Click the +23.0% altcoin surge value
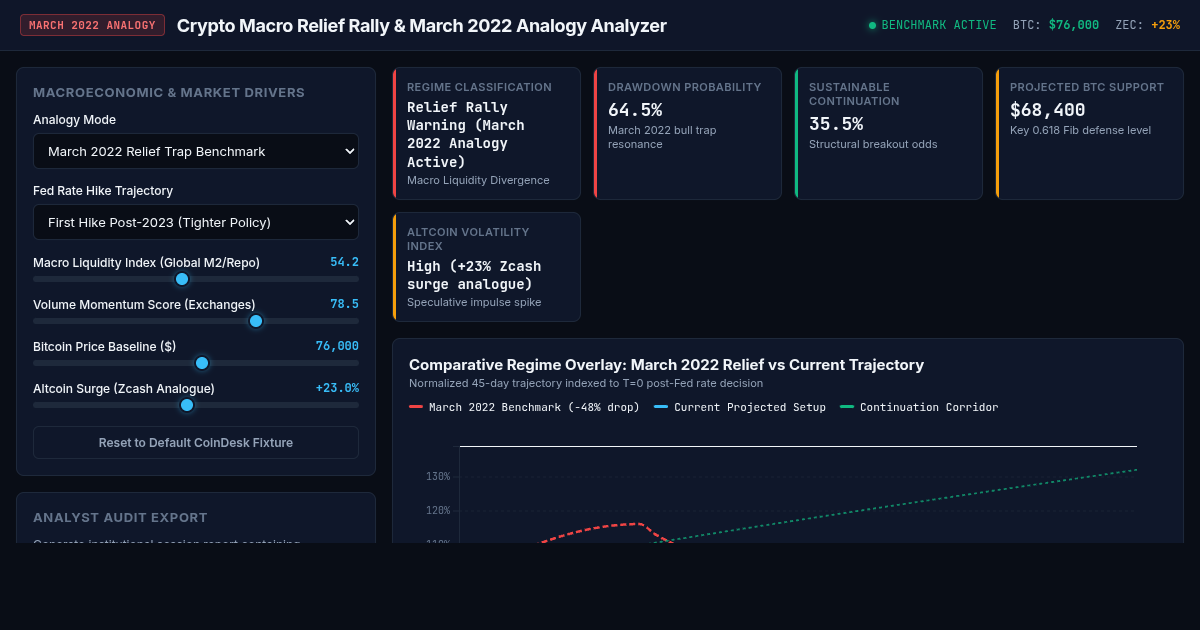 [x=337, y=388]
